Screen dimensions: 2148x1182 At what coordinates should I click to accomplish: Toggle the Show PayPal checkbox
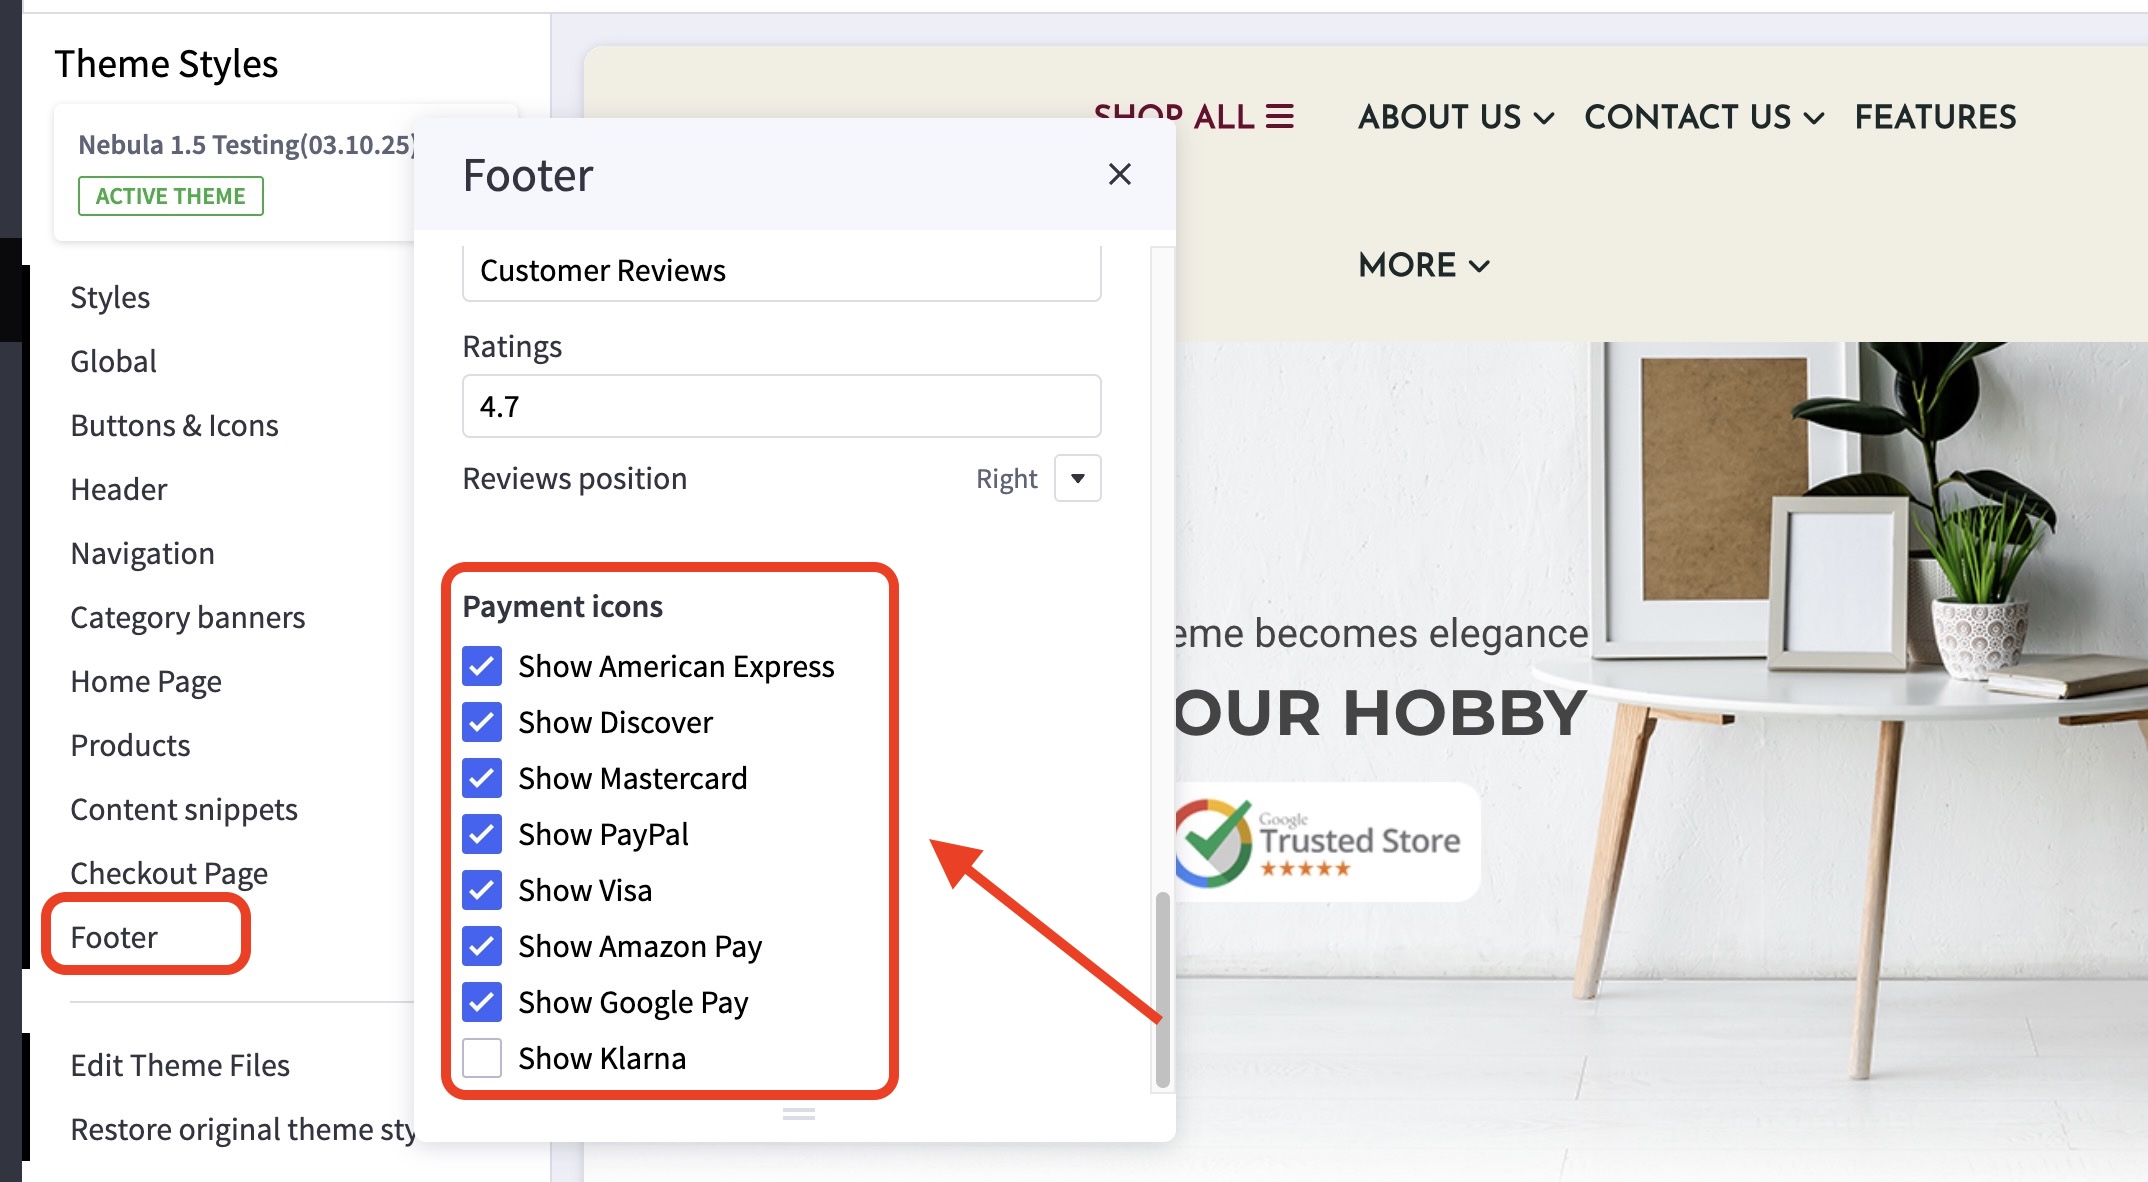(x=482, y=834)
